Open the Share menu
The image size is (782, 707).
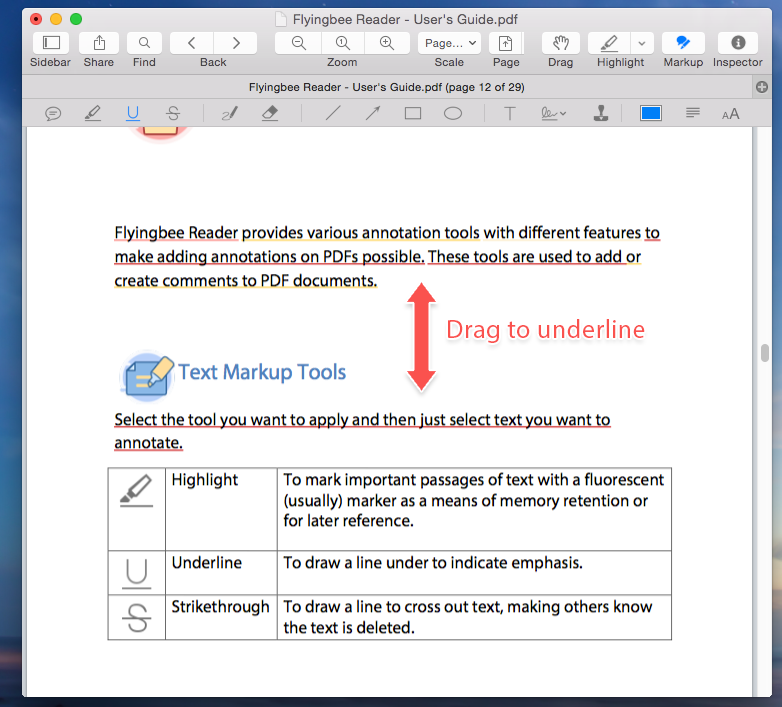coord(99,43)
